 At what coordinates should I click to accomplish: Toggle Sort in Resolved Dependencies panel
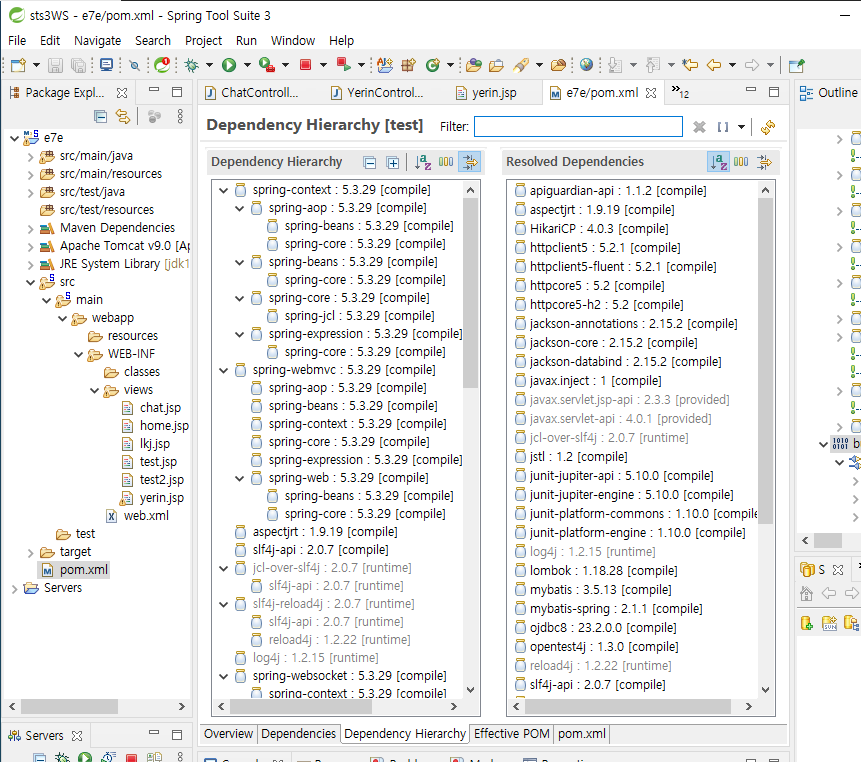(719, 162)
